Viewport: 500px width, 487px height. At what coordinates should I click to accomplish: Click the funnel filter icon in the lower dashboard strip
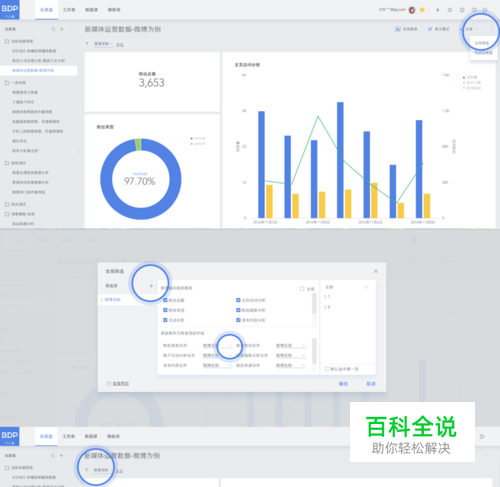click(86, 470)
